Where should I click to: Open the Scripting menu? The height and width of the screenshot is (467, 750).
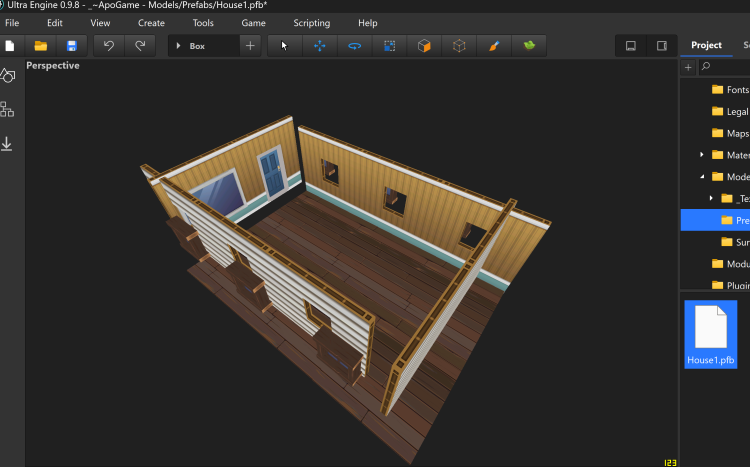(311, 22)
